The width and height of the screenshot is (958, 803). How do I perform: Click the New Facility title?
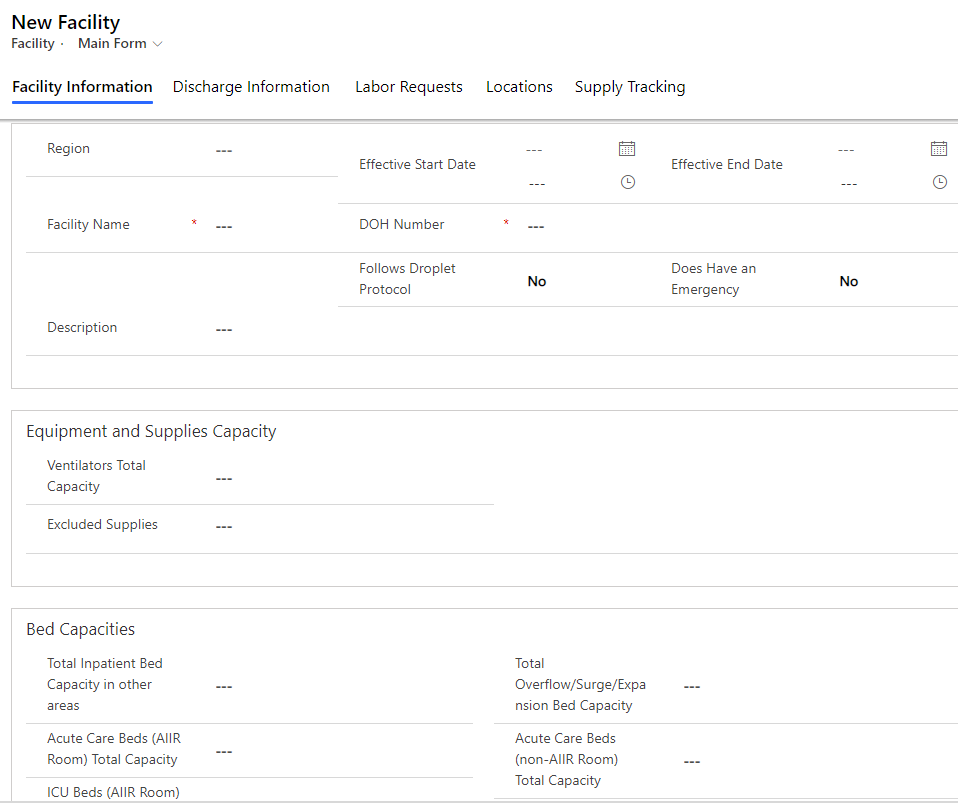pos(66,22)
